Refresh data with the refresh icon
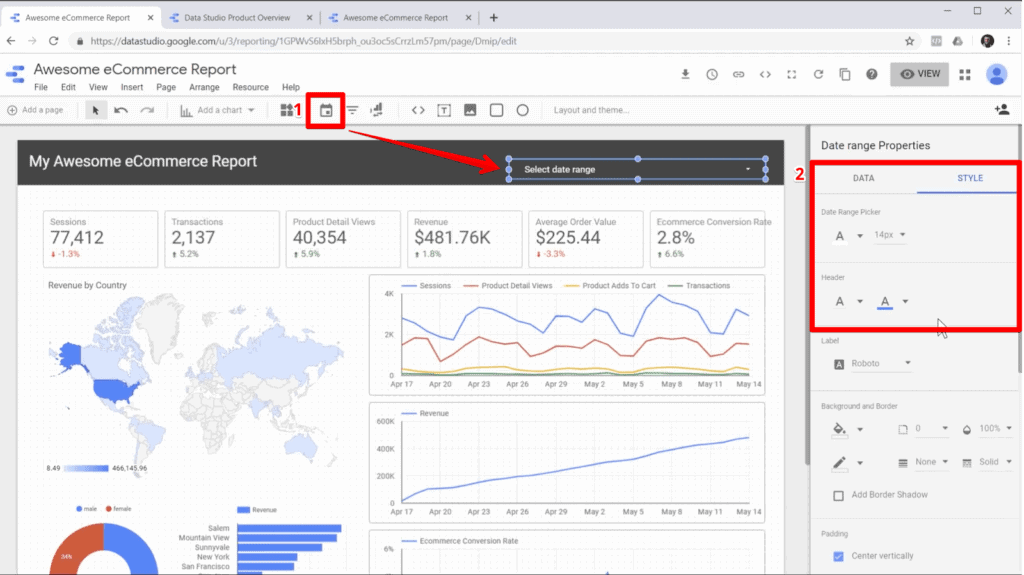The image size is (1024, 575). click(x=818, y=74)
